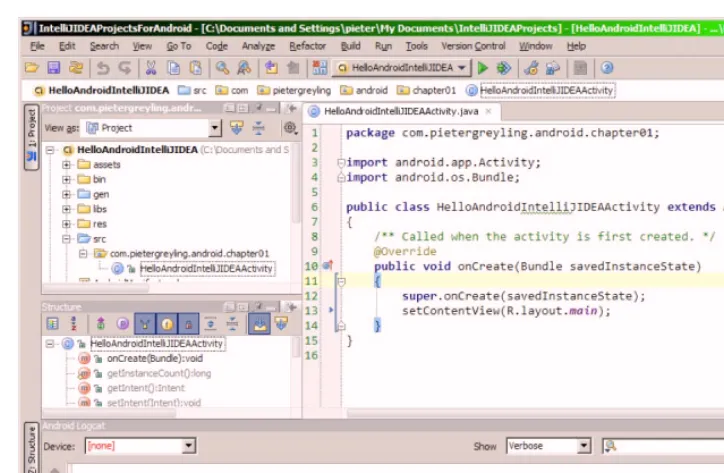724x473 pixels.
Task: Open the Show Verbose log level dropdown
Action: click(x=549, y=446)
